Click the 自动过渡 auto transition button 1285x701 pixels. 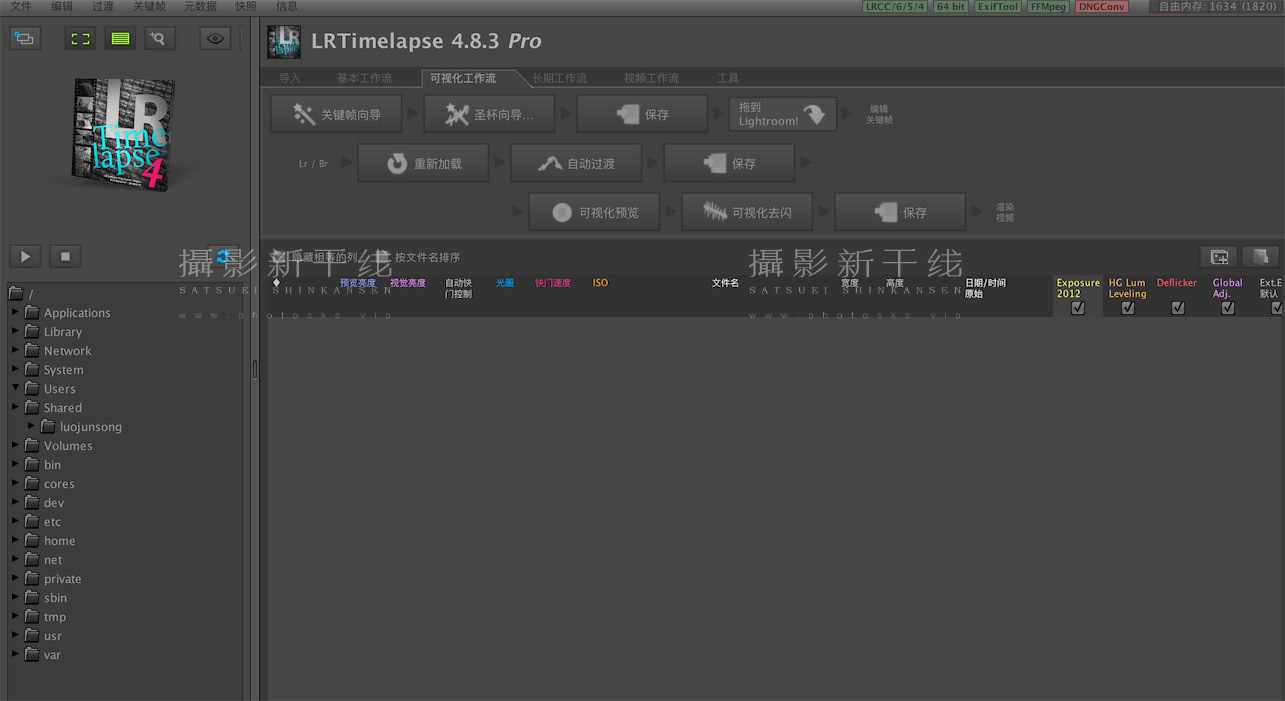(576, 163)
